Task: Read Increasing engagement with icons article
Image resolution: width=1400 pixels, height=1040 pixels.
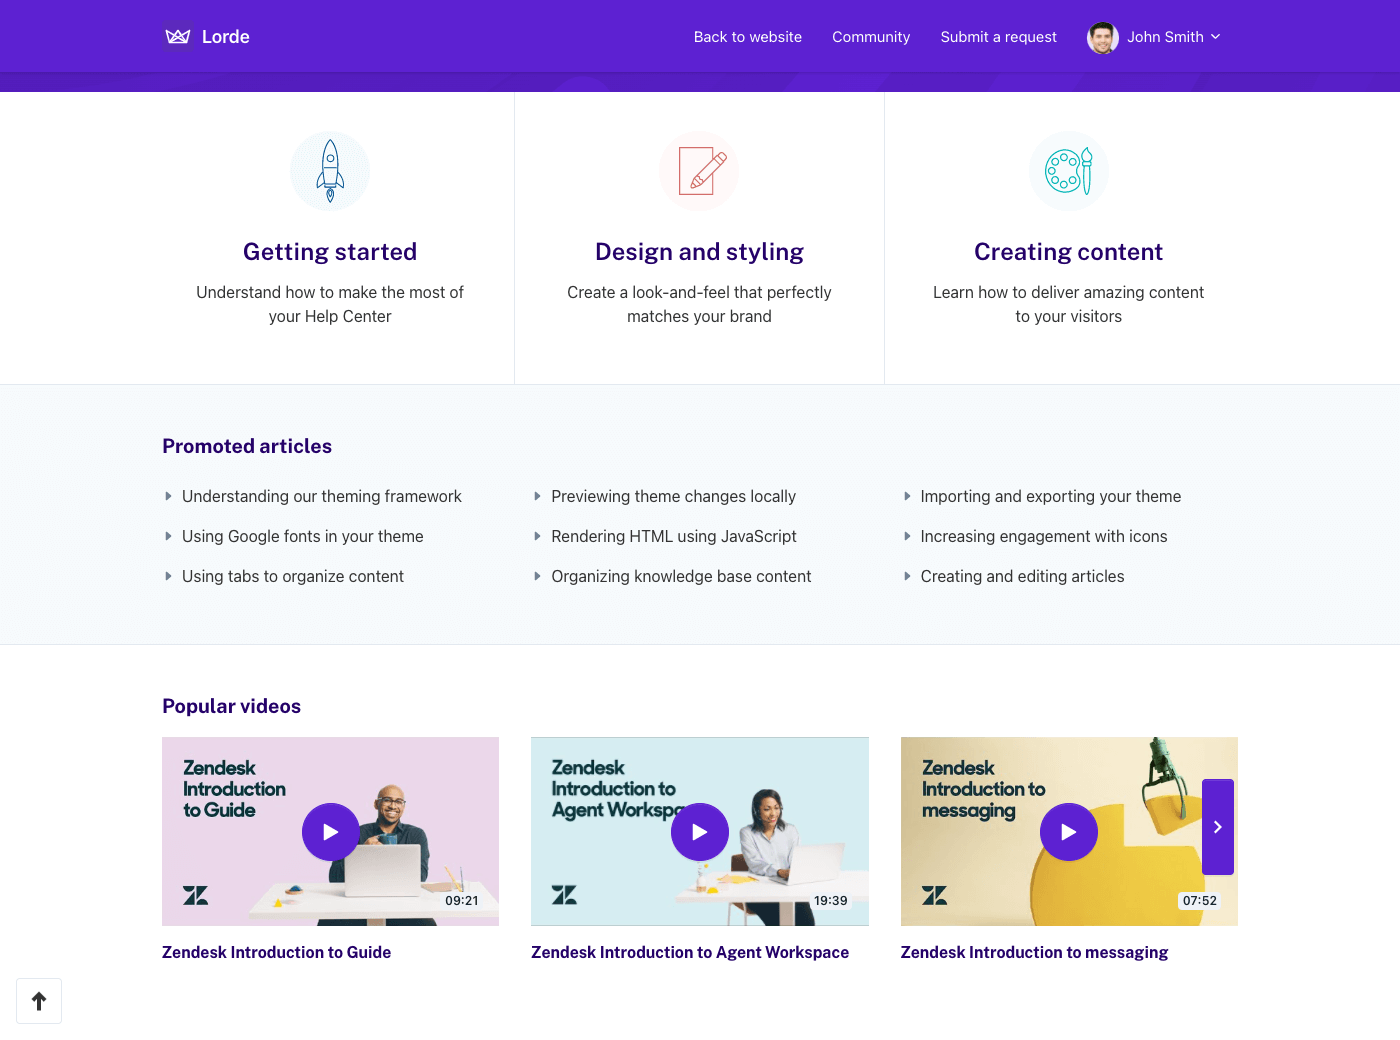Action: [x=1044, y=537]
